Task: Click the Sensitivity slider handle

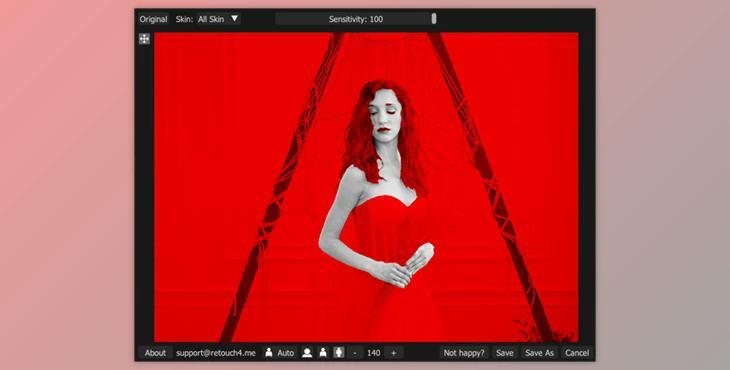Action: (x=434, y=19)
